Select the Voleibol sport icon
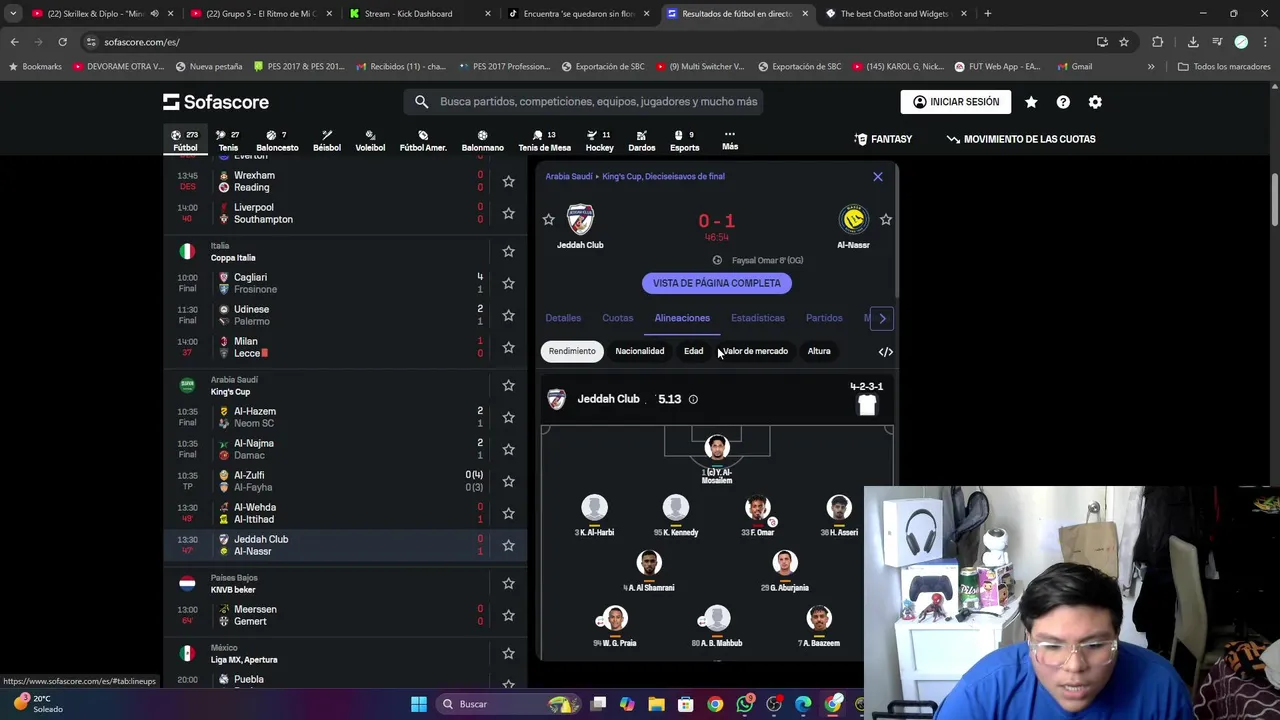This screenshot has width=1280, height=720. click(370, 140)
